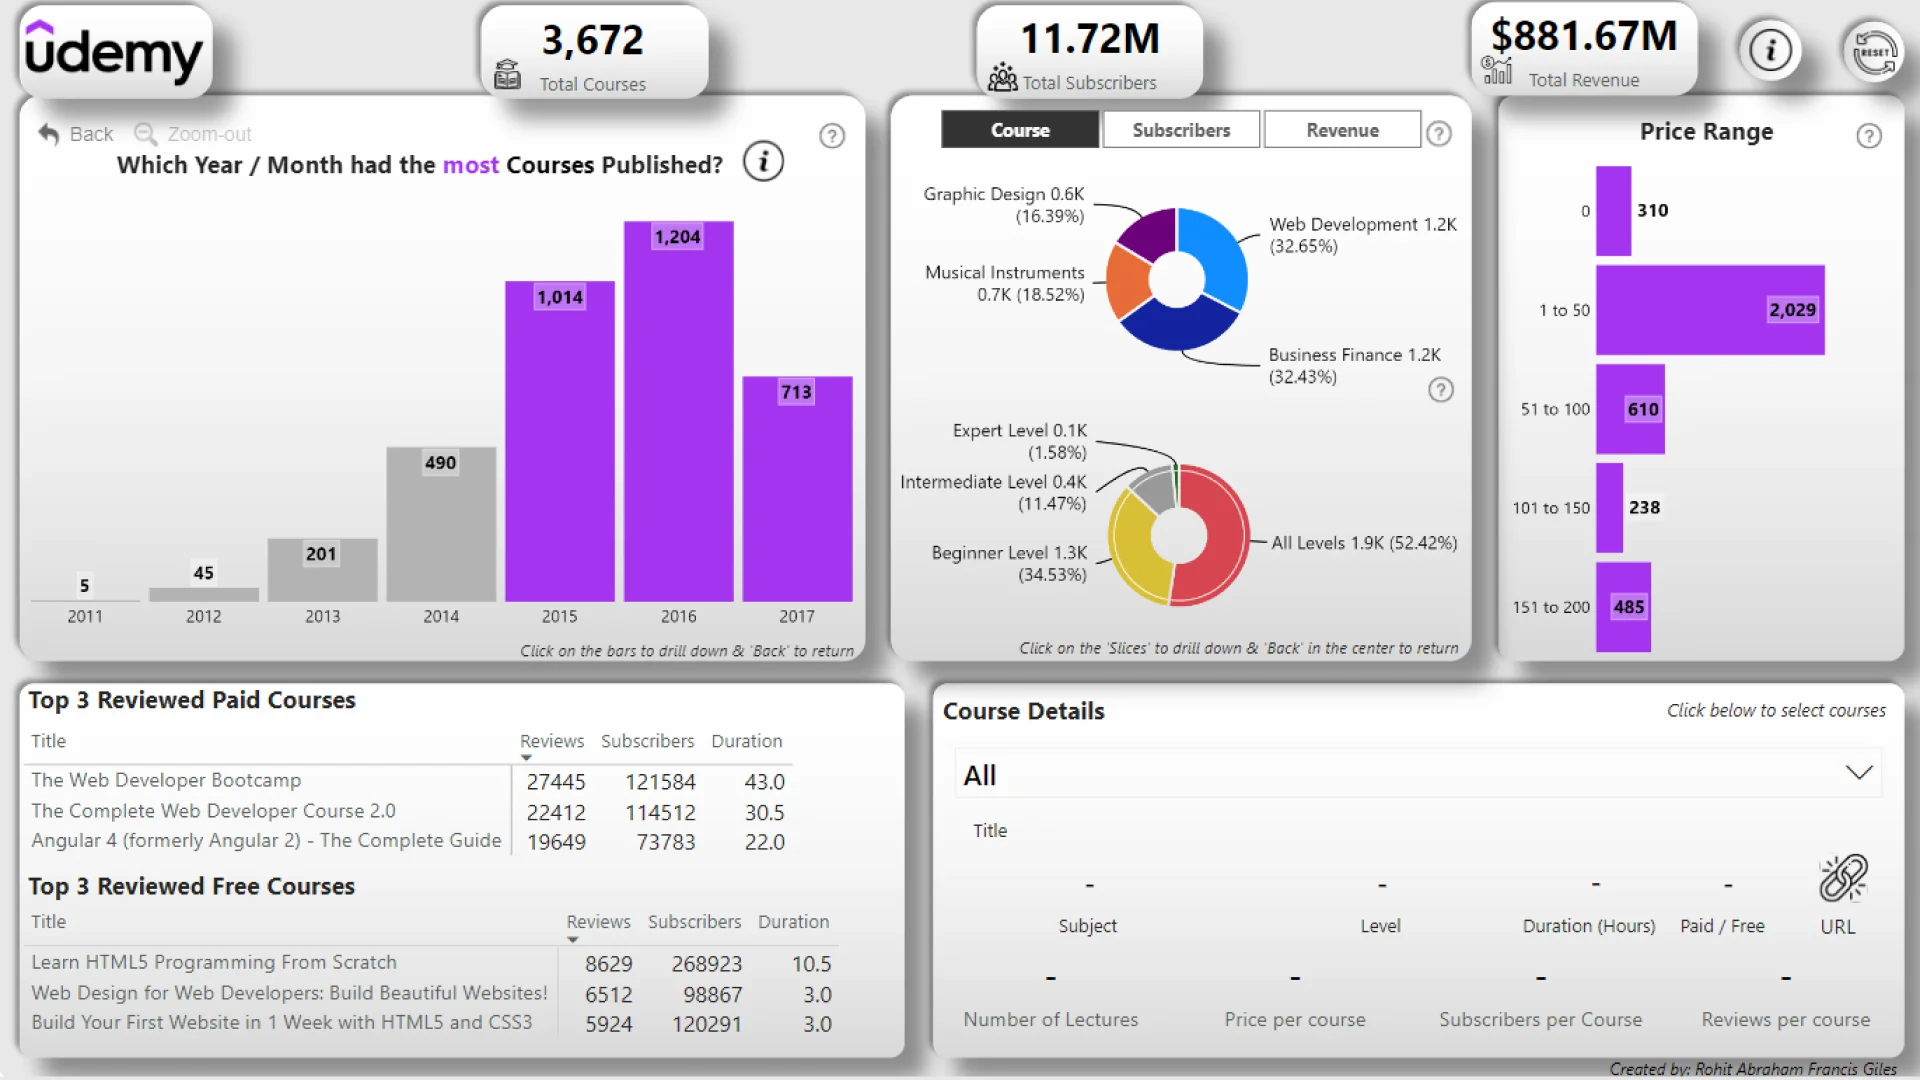The image size is (1920, 1080).
Task: Click the Total Courses book icon
Action: 507,74
